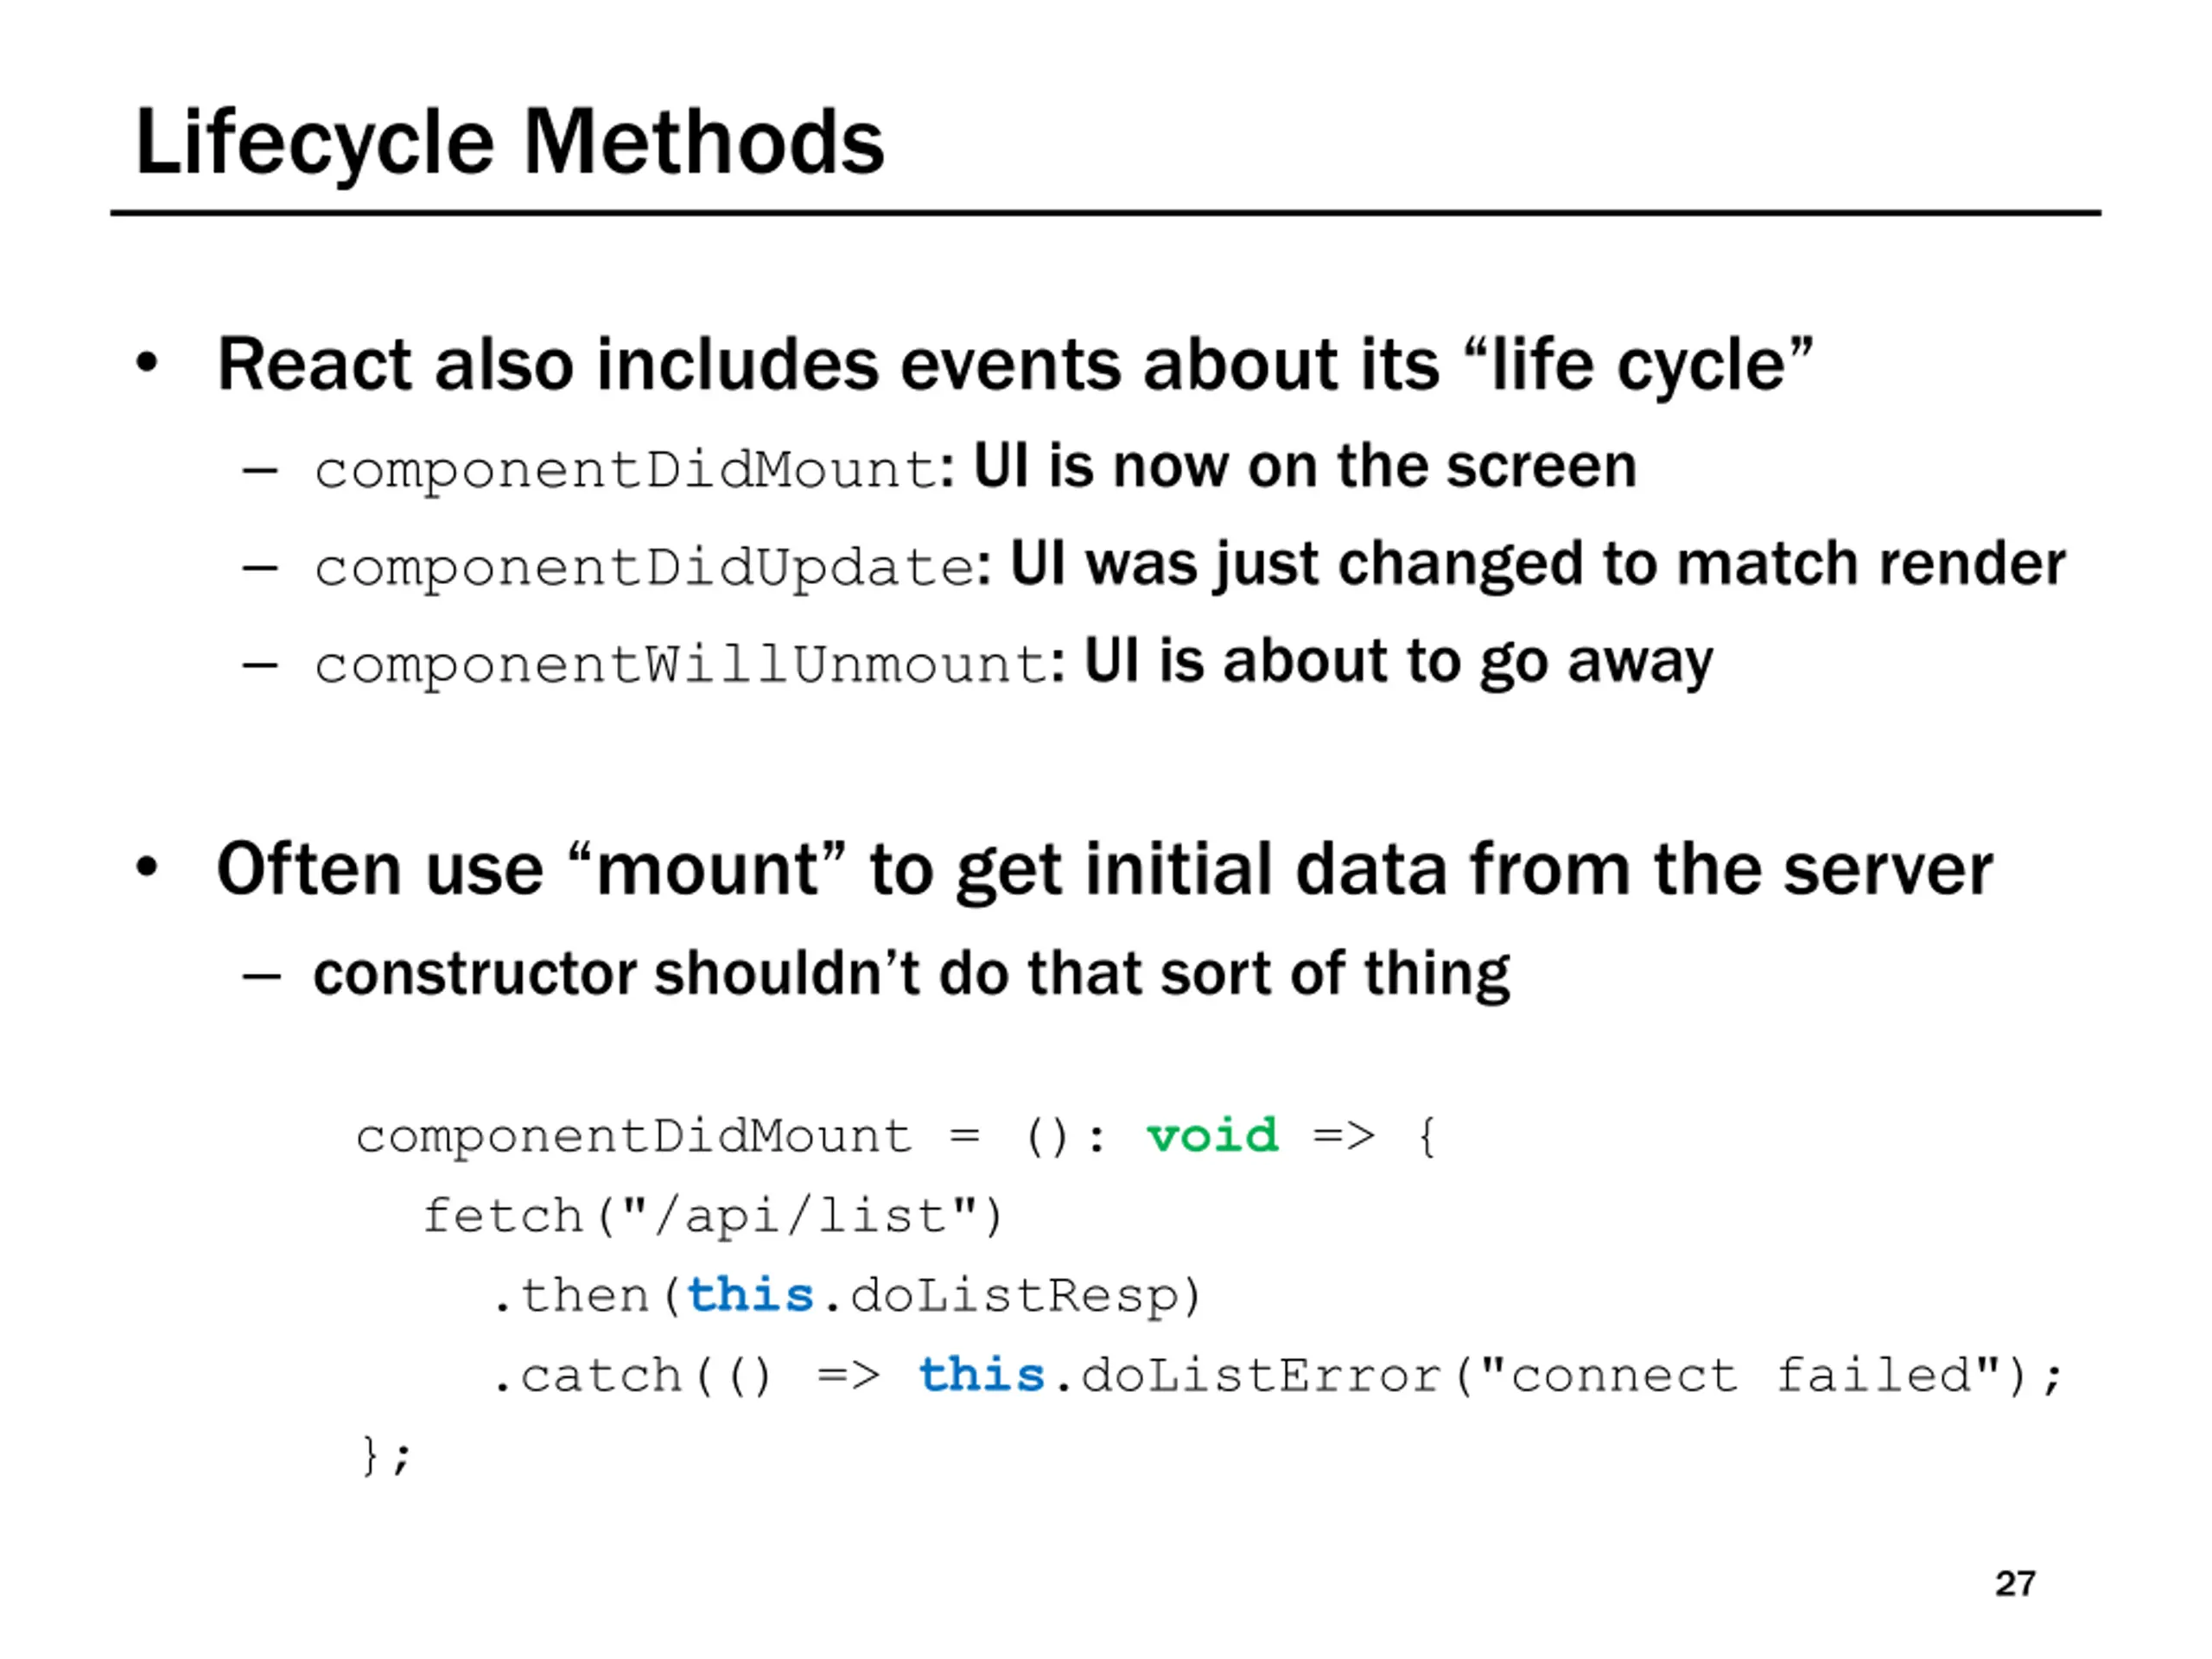Click "UI was just changed to match render"
2212x1659 pixels.
1537,564
